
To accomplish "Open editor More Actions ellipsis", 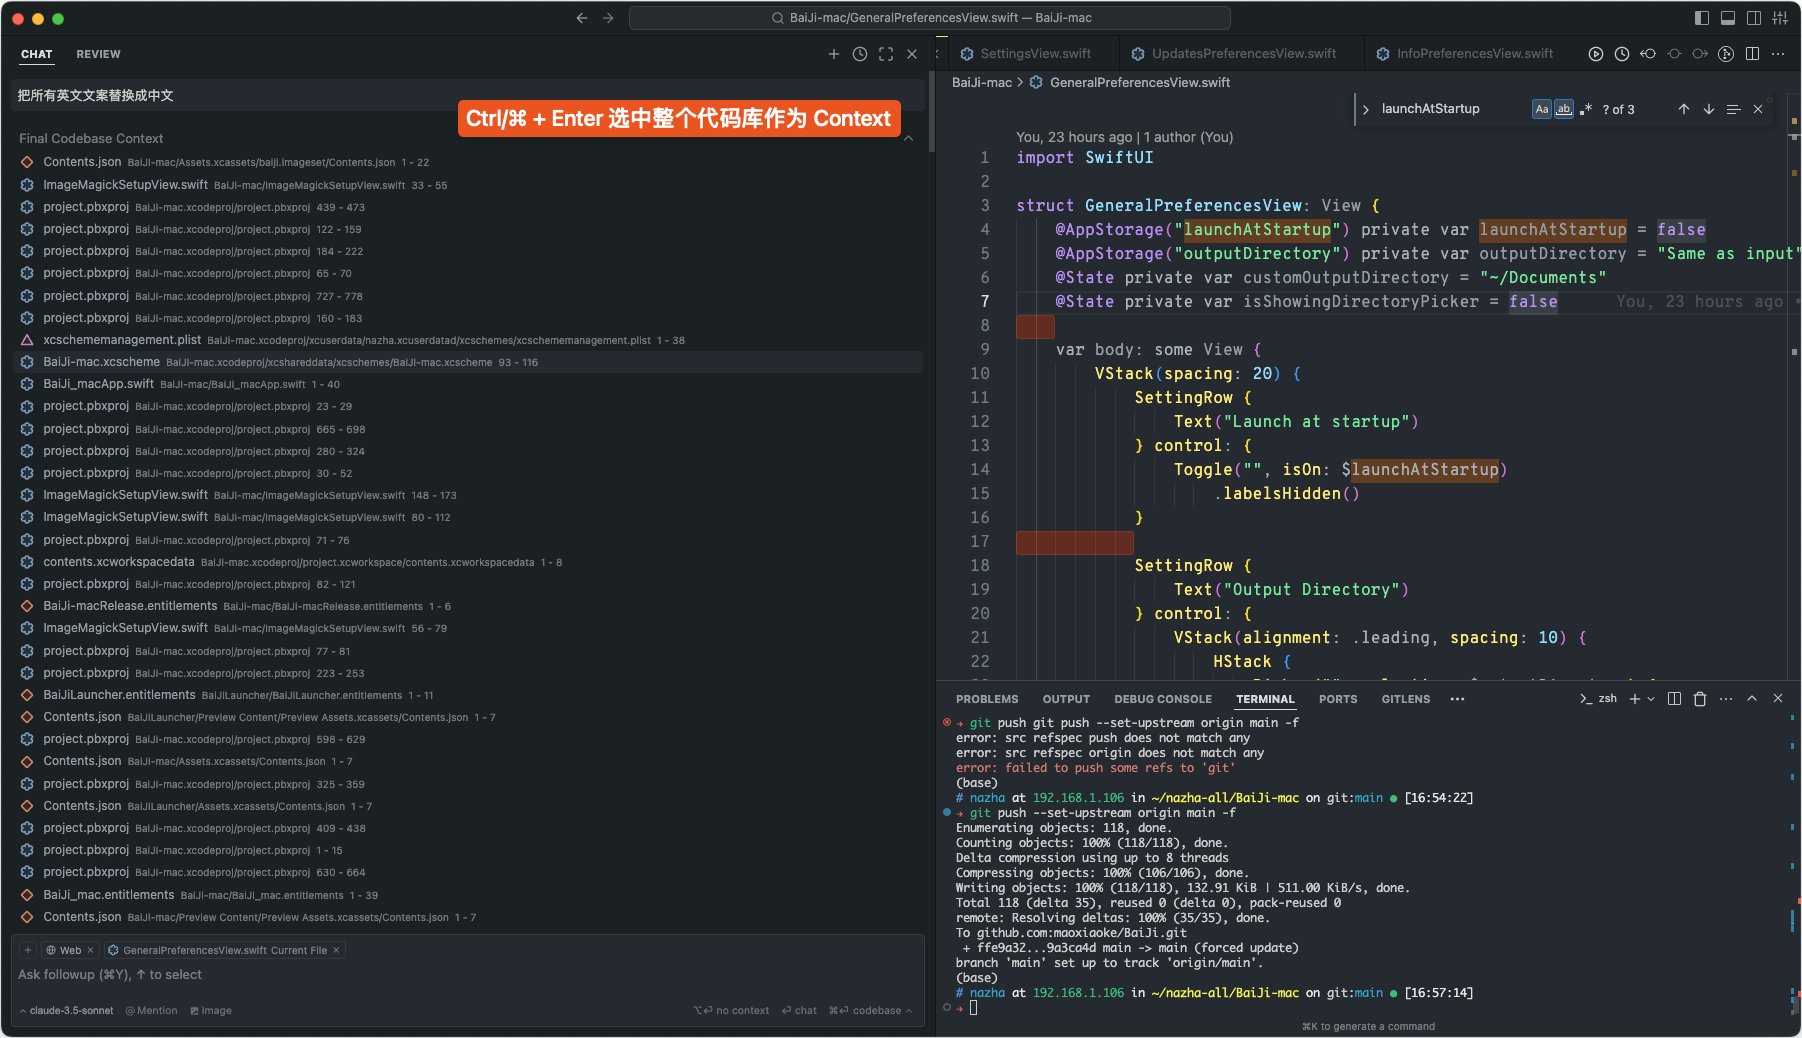I will pyautogui.click(x=1778, y=54).
